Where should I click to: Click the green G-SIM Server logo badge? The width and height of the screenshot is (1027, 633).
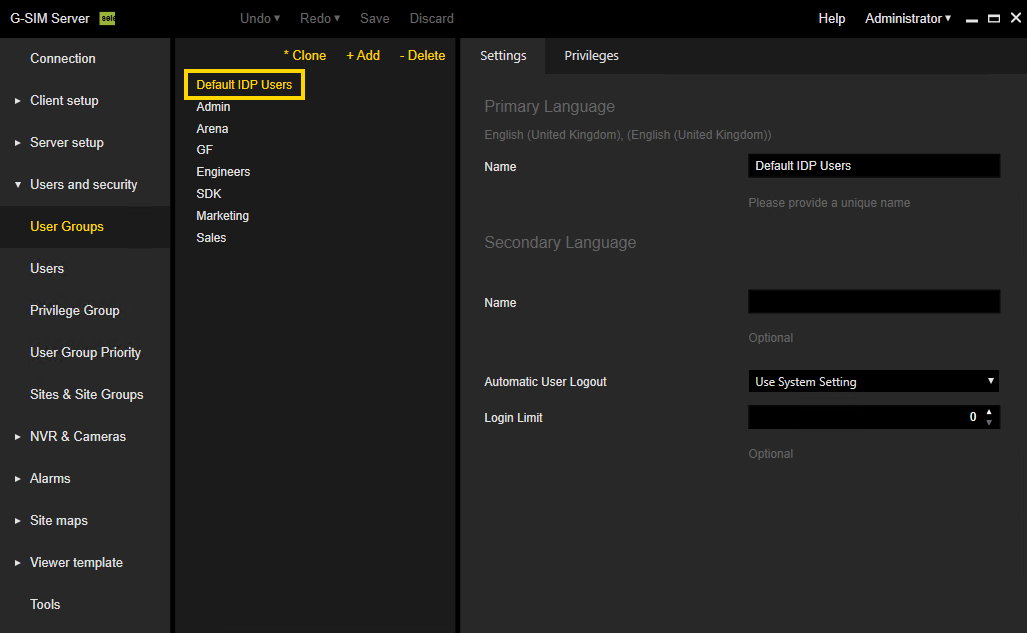pyautogui.click(x=107, y=18)
